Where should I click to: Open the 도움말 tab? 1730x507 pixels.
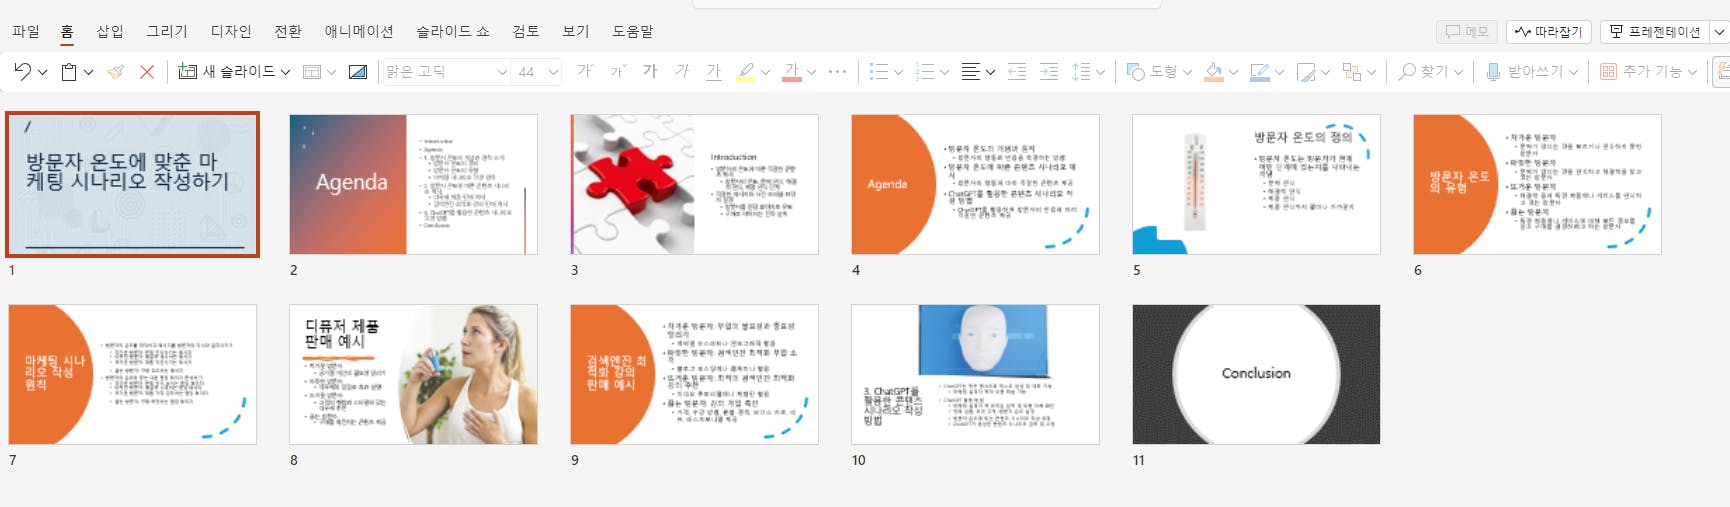coord(633,31)
